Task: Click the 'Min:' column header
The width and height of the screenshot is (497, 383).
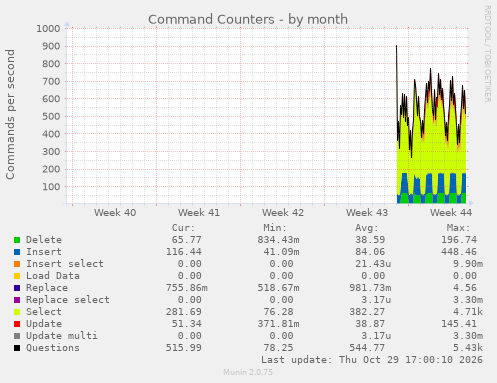Action: click(275, 228)
